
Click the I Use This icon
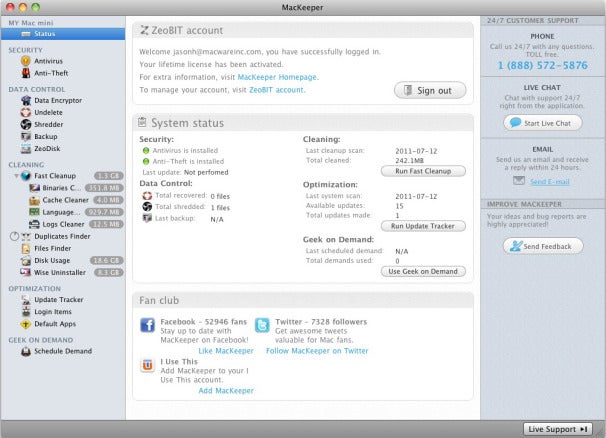click(147, 365)
